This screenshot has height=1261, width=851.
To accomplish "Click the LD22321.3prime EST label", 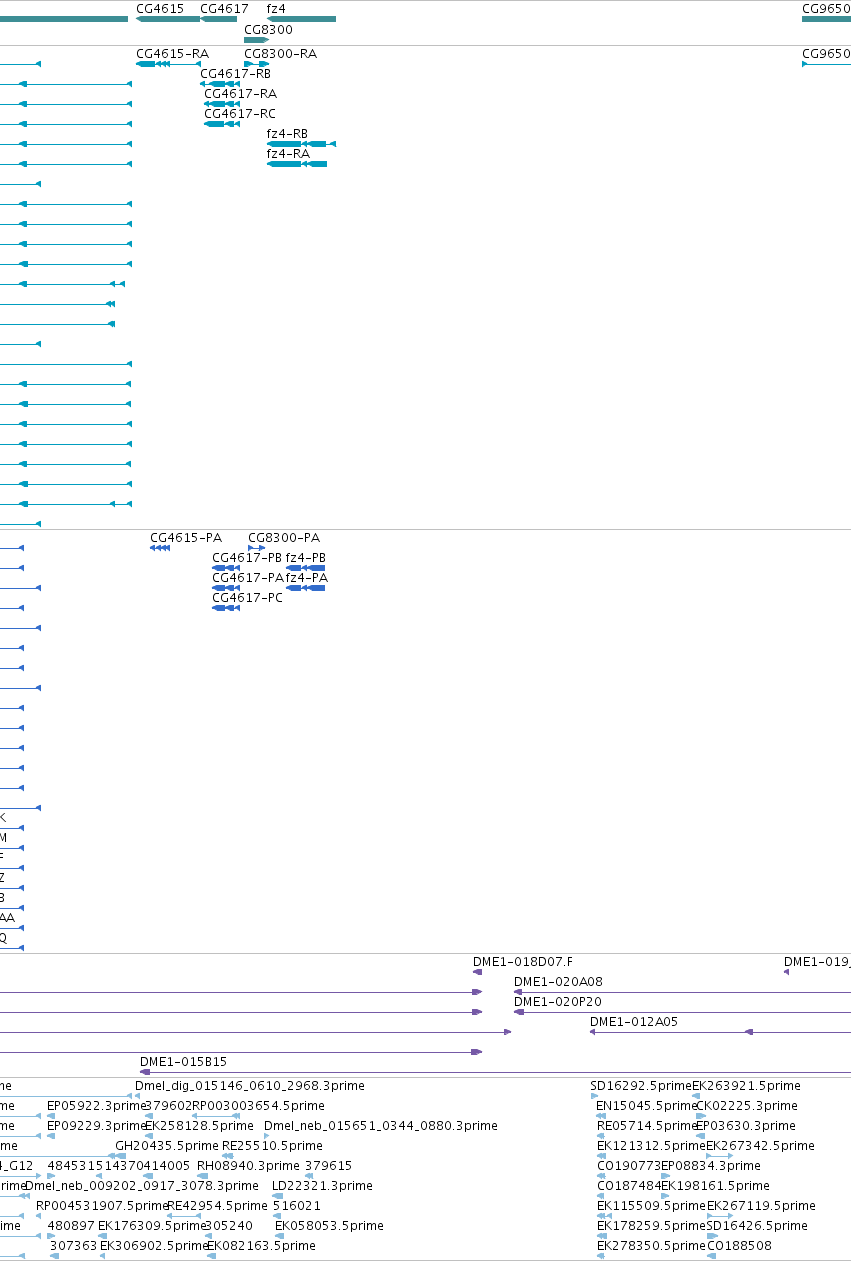I will [322, 1186].
